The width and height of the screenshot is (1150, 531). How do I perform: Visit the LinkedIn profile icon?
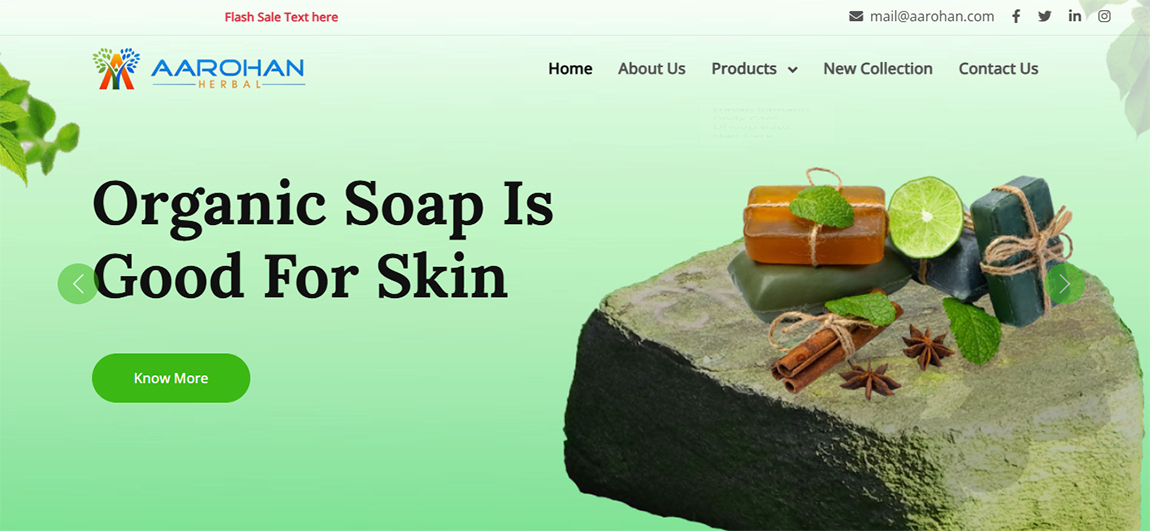(1074, 16)
